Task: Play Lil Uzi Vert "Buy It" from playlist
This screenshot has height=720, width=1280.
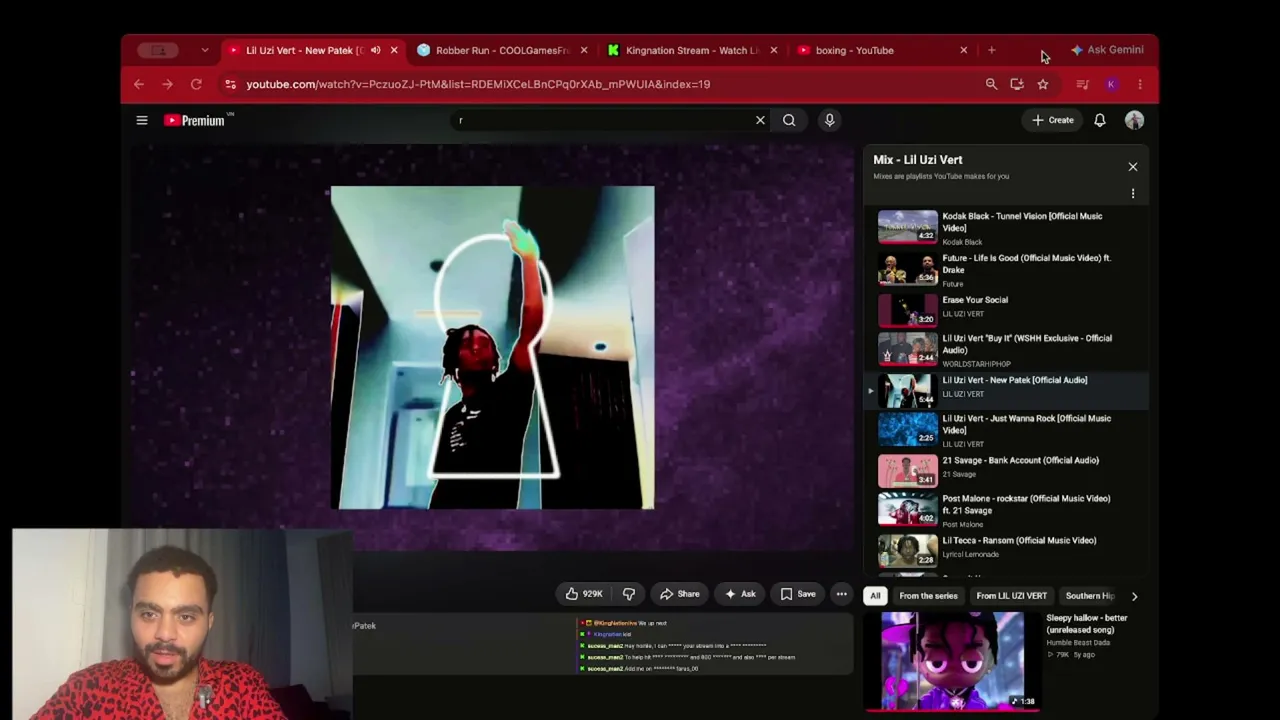Action: point(1006,349)
